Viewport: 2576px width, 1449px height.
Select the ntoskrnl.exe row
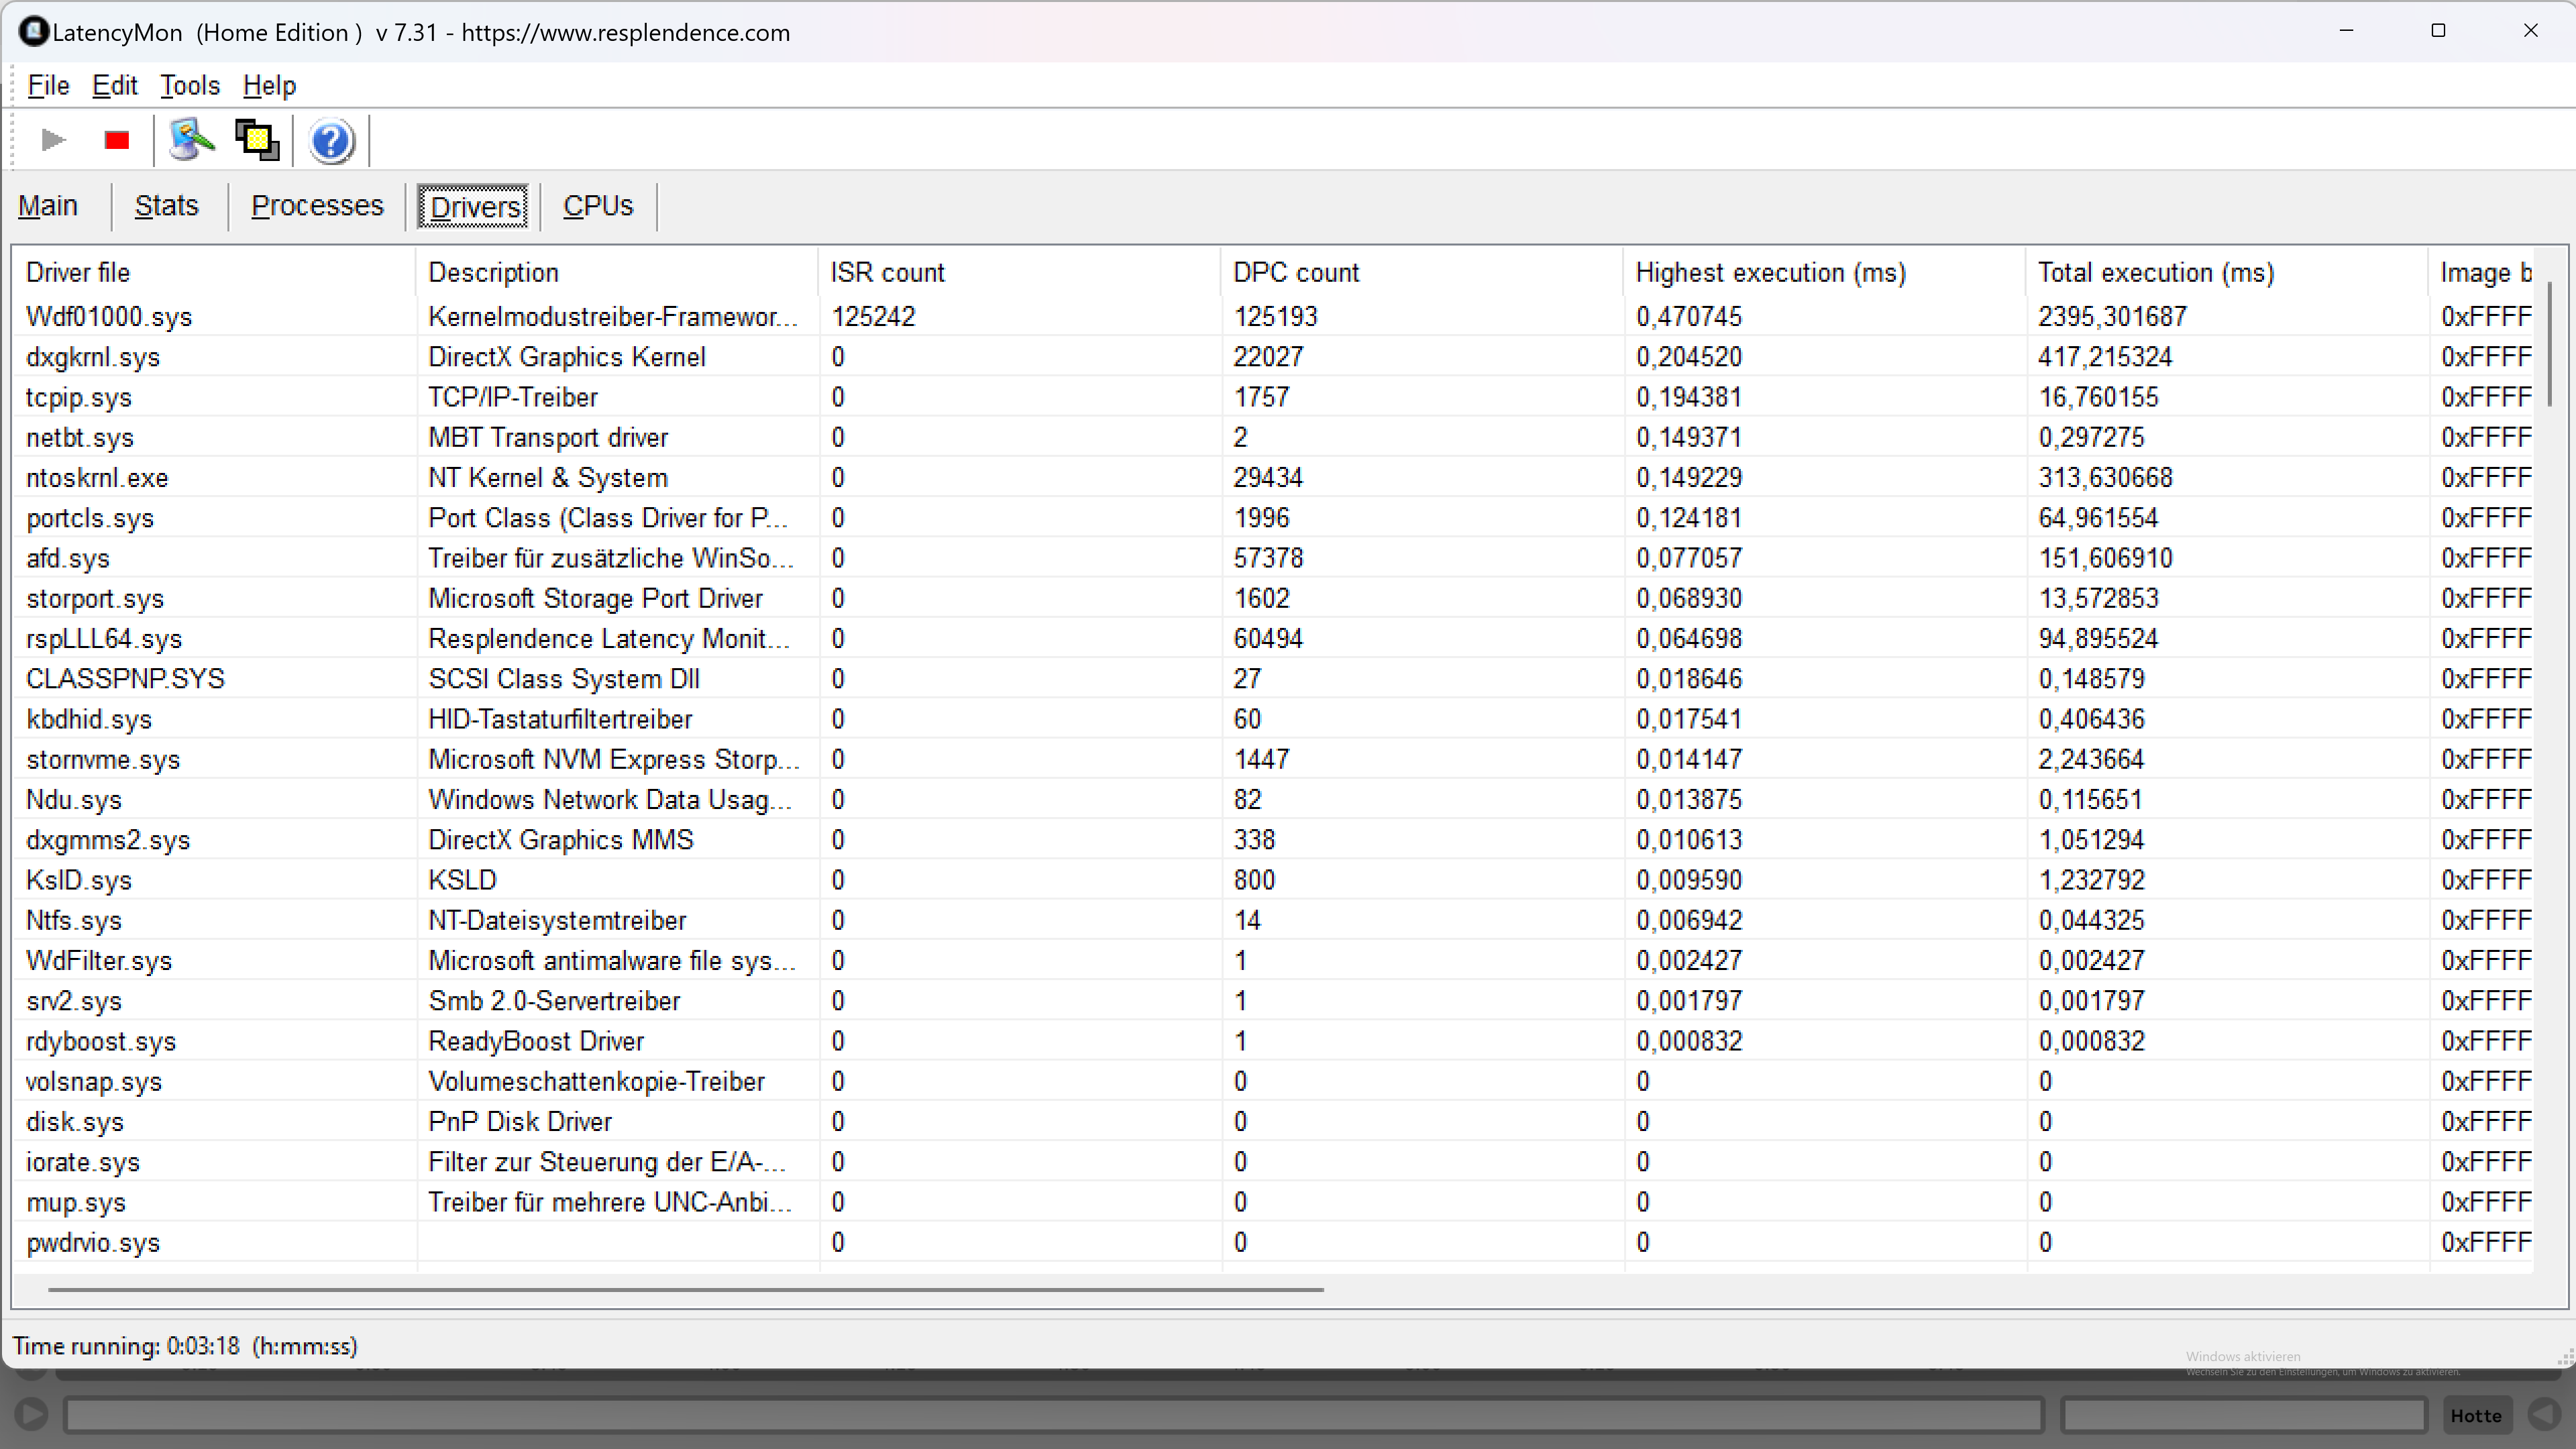pos(1273,477)
